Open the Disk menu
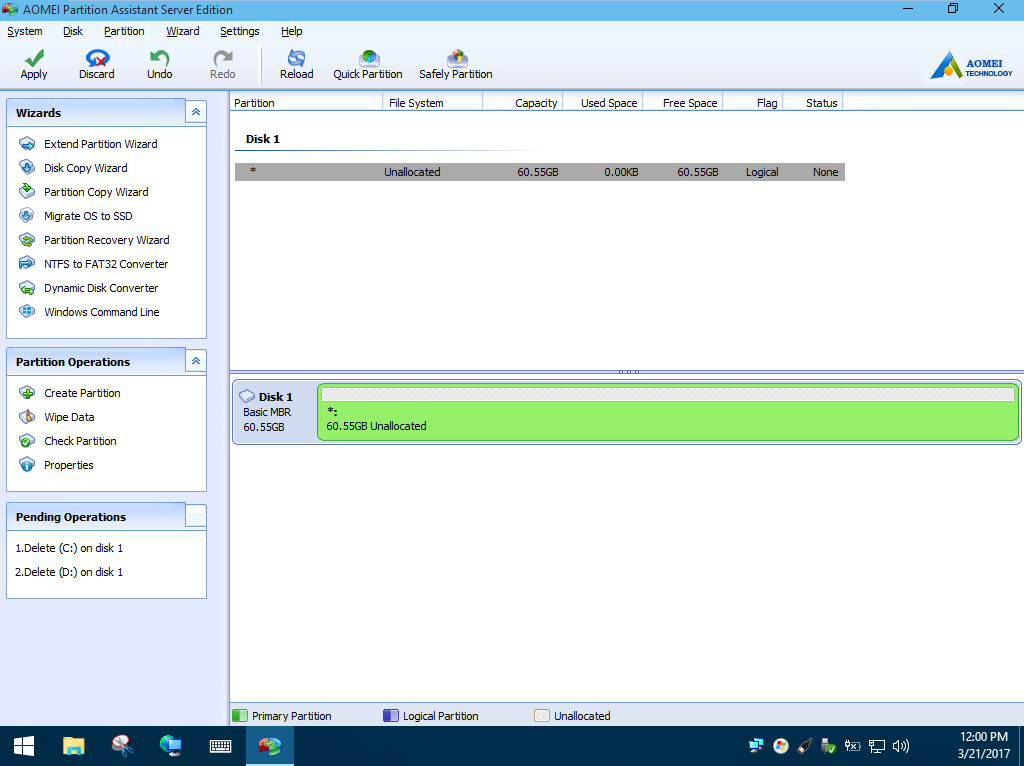1024x766 pixels. 72,31
